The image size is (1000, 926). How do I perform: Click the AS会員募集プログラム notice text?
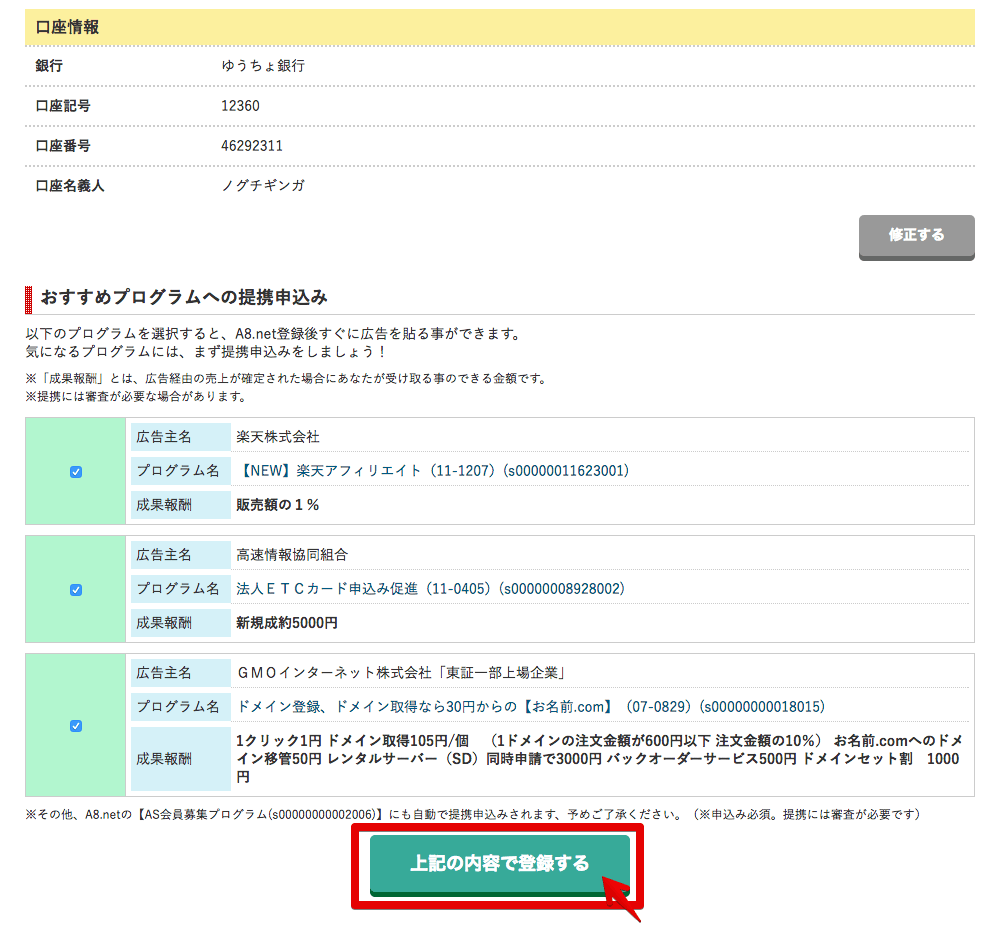point(473,814)
